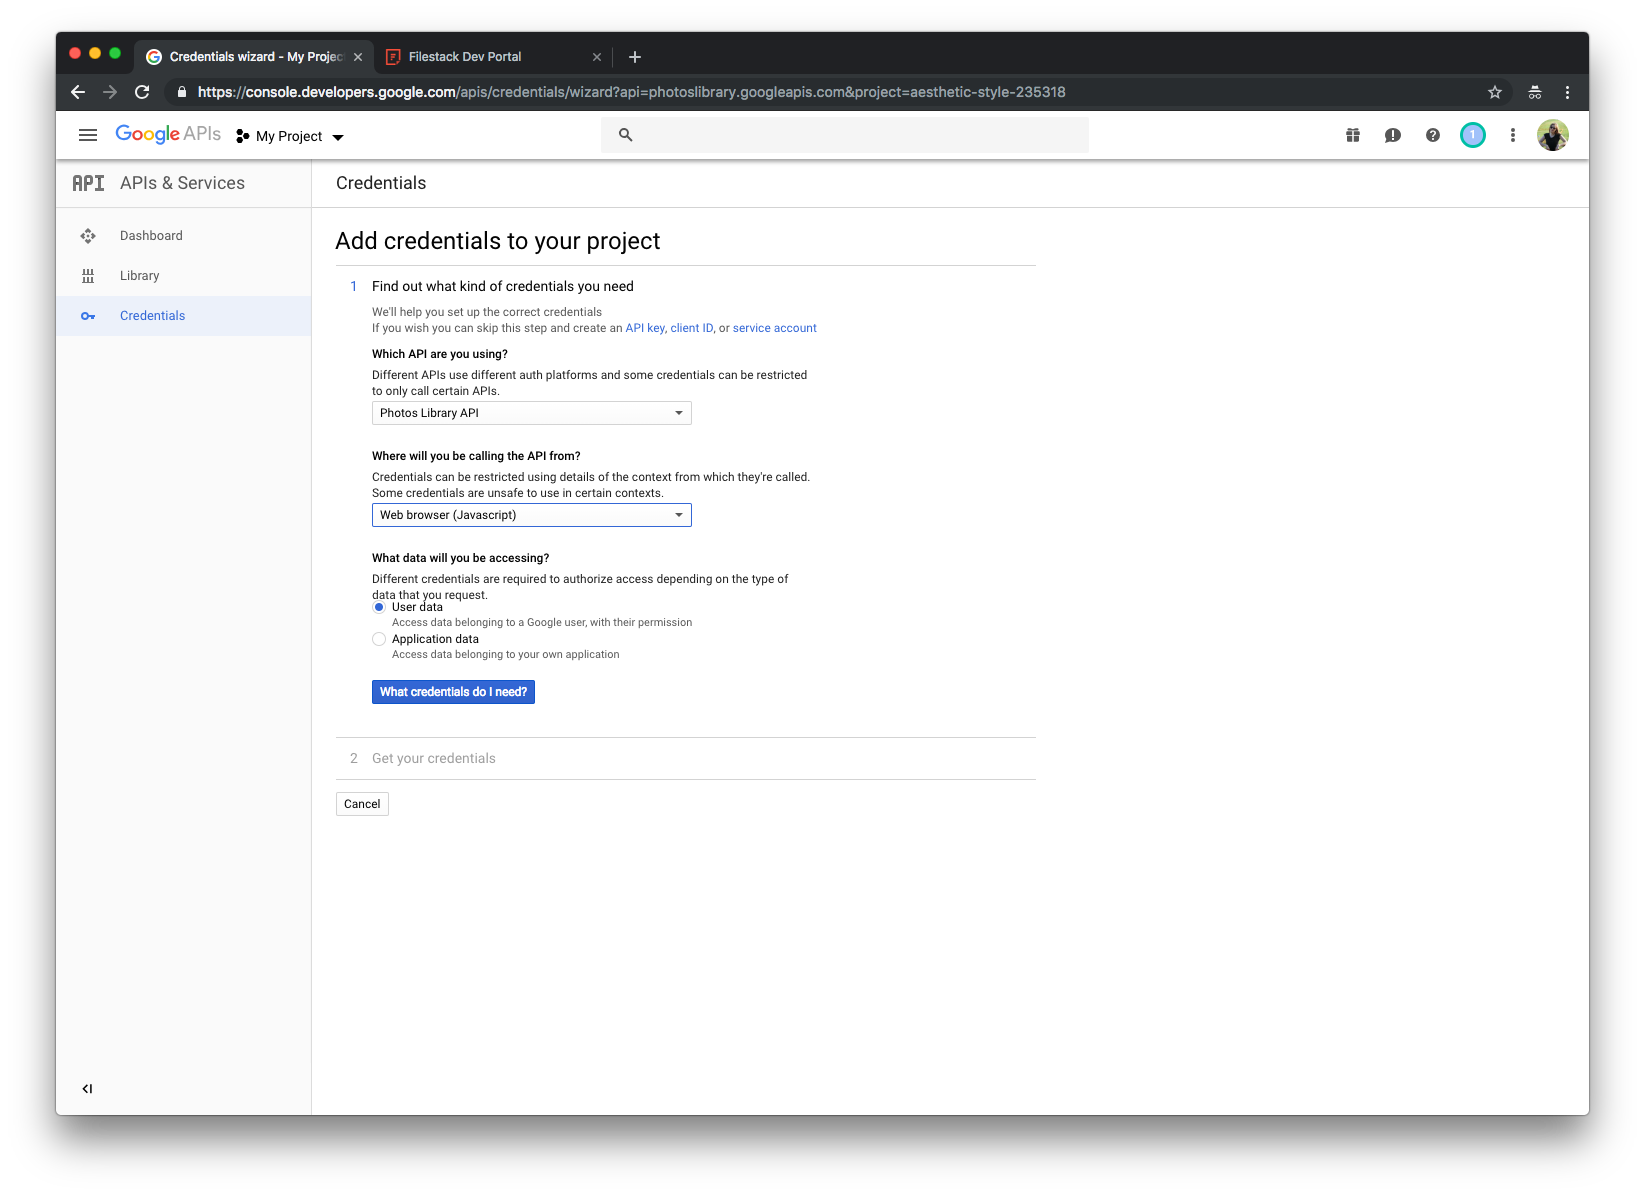Click 'Which API are you using?' label
Screen dimensions: 1645x1195
tap(440, 354)
